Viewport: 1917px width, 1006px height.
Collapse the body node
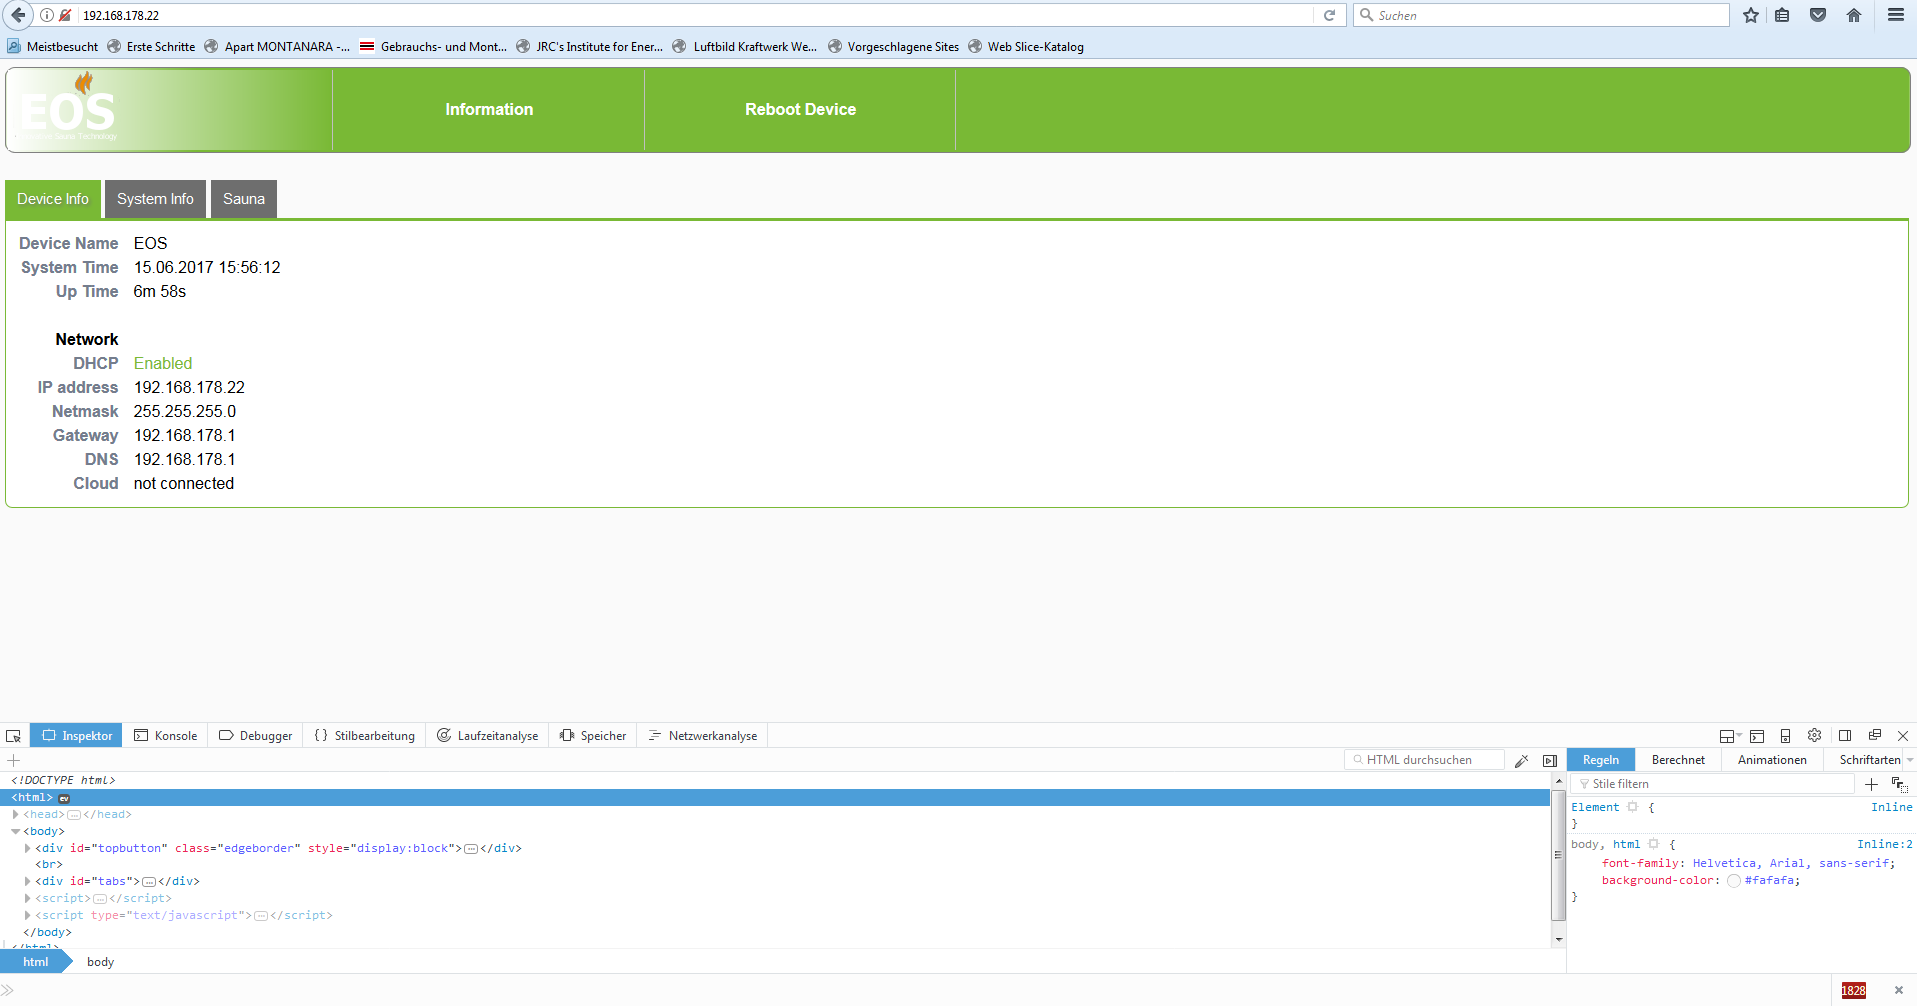(16, 831)
